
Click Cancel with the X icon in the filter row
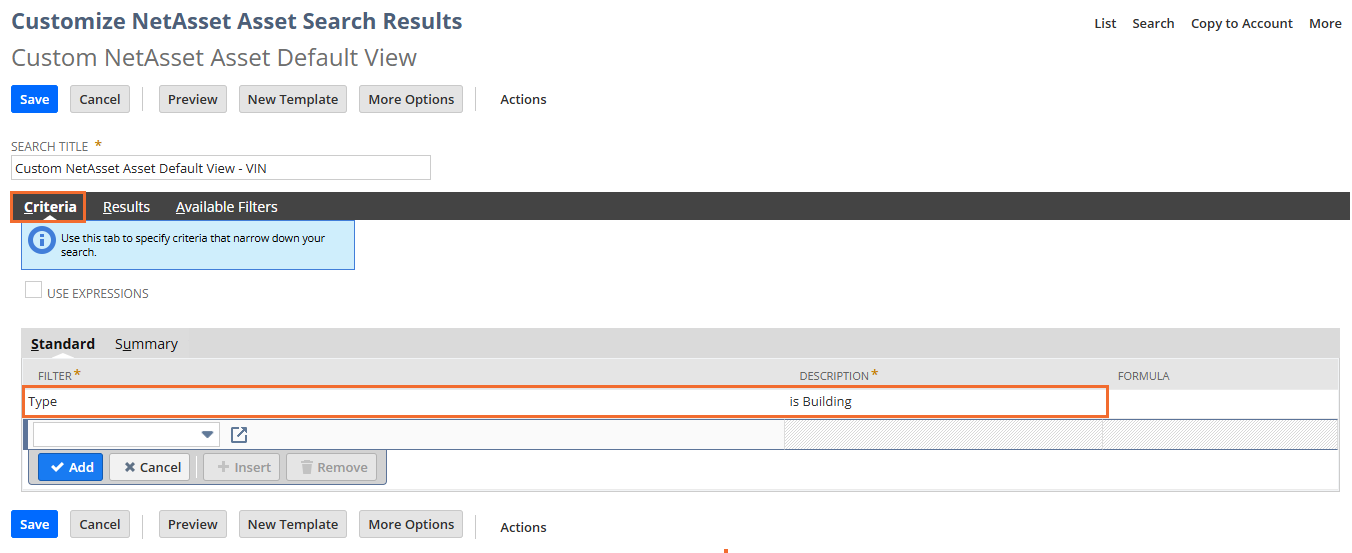pyautogui.click(x=152, y=467)
